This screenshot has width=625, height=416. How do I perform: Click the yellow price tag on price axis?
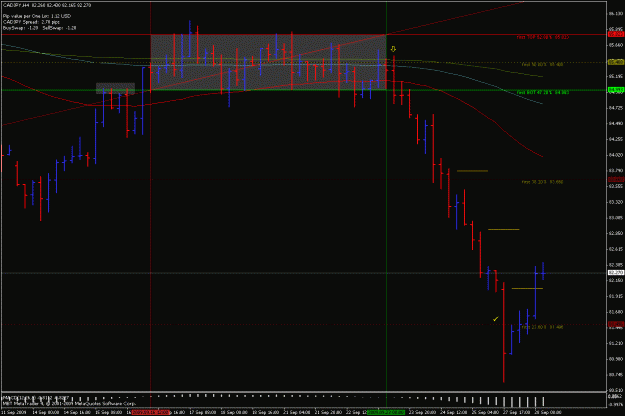pyautogui.click(x=616, y=62)
